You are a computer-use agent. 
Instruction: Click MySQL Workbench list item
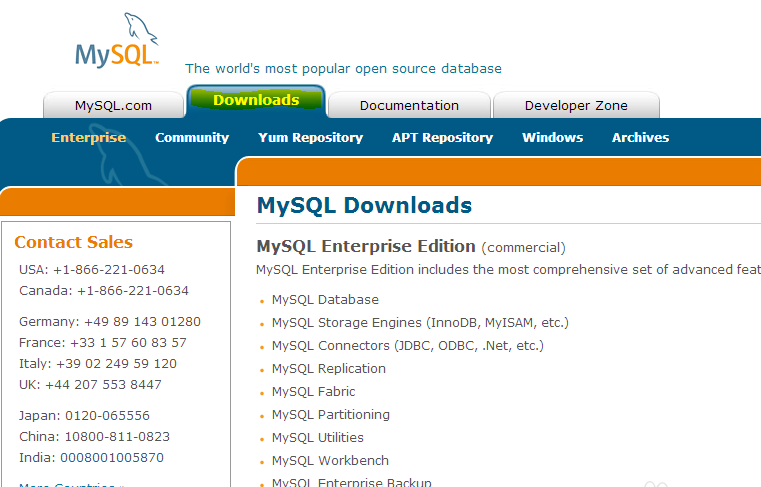coord(330,460)
